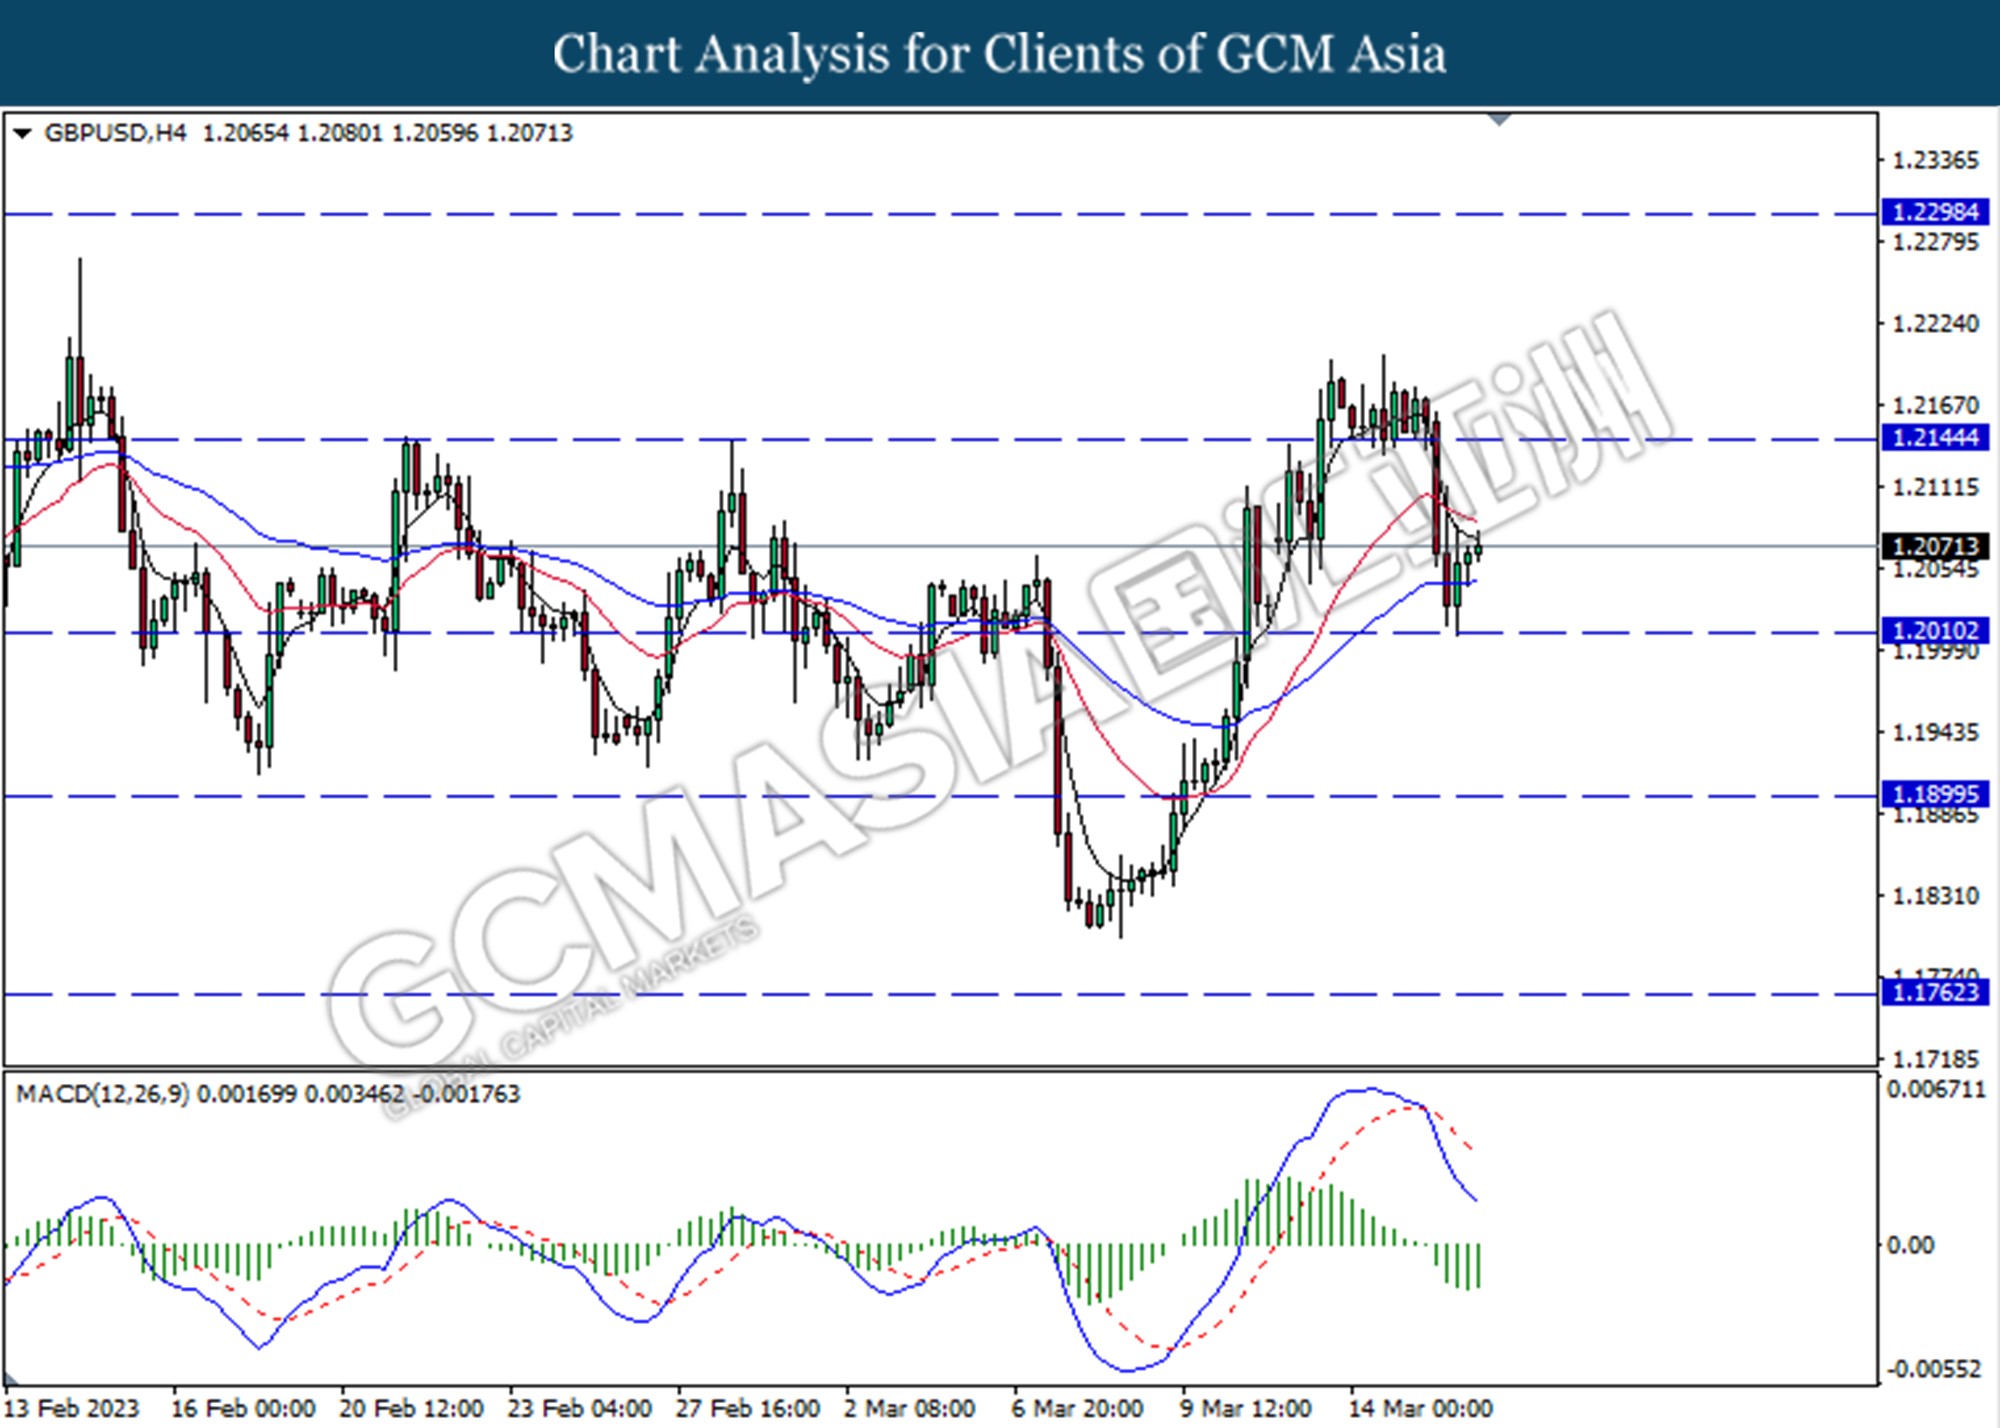Click the scroll marker at bottom-left of time axis

12,1381
